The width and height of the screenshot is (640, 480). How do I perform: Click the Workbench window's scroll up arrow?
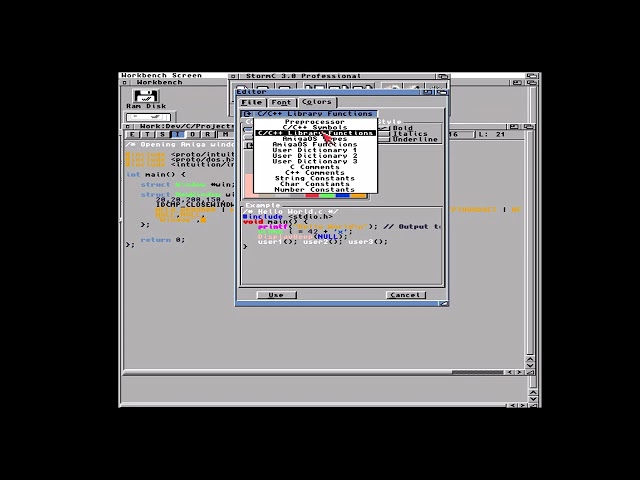(533, 392)
